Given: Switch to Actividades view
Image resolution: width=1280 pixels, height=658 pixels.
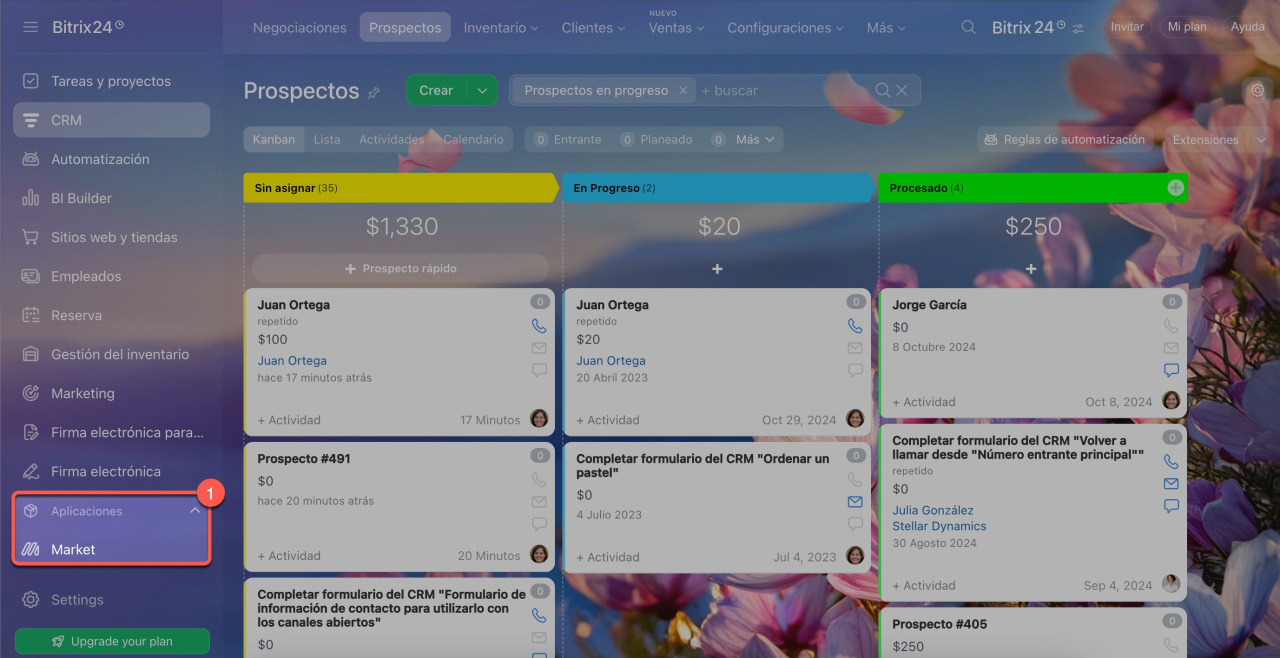Looking at the screenshot, I should pyautogui.click(x=392, y=139).
